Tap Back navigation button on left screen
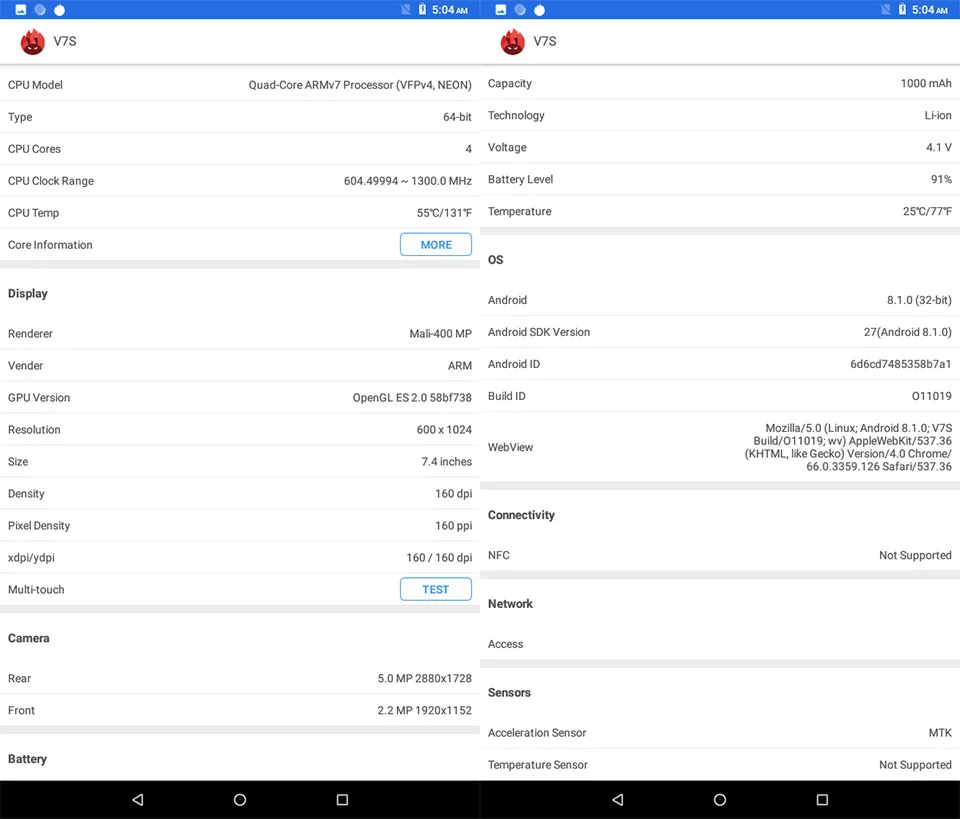 point(138,799)
